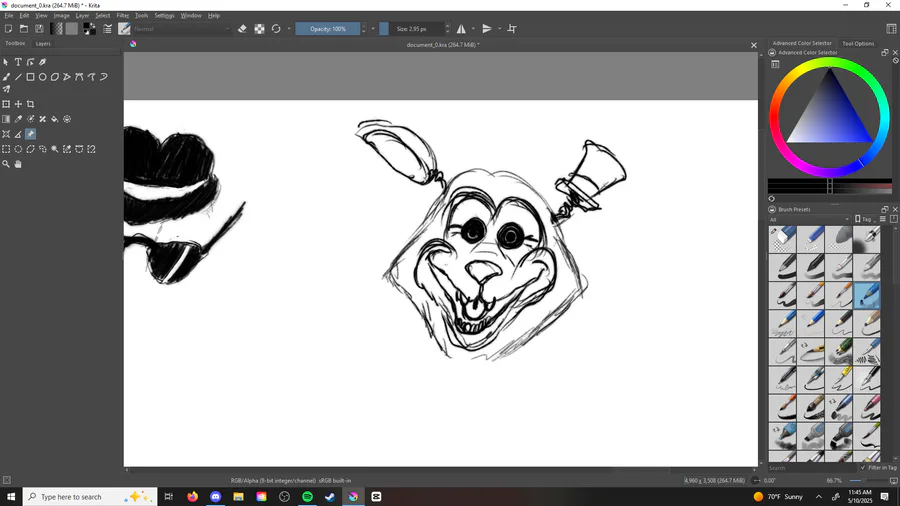The width and height of the screenshot is (900, 506).
Task: Open foreground/background color selector
Action: [90, 29]
